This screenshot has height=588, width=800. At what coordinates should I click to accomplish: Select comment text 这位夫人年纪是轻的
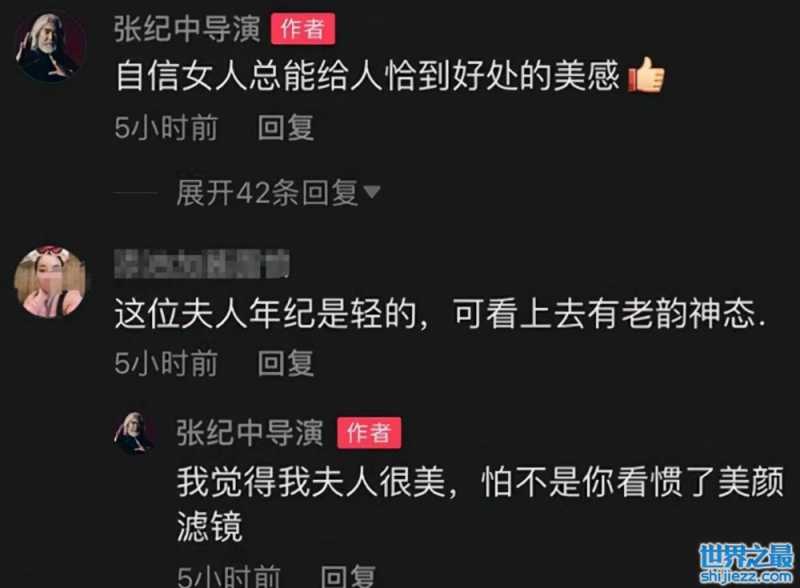pyautogui.click(x=266, y=313)
